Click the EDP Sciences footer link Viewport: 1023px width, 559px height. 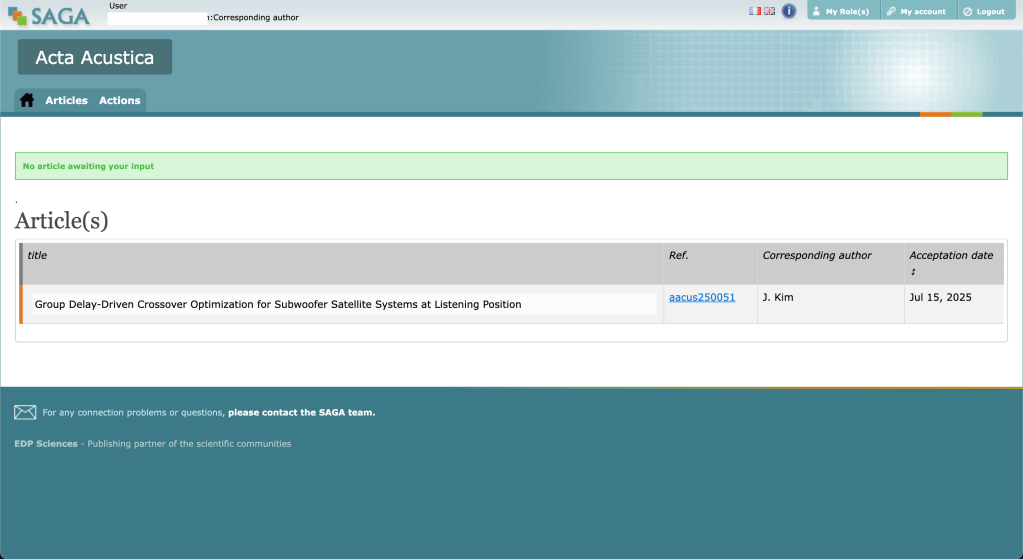click(46, 444)
